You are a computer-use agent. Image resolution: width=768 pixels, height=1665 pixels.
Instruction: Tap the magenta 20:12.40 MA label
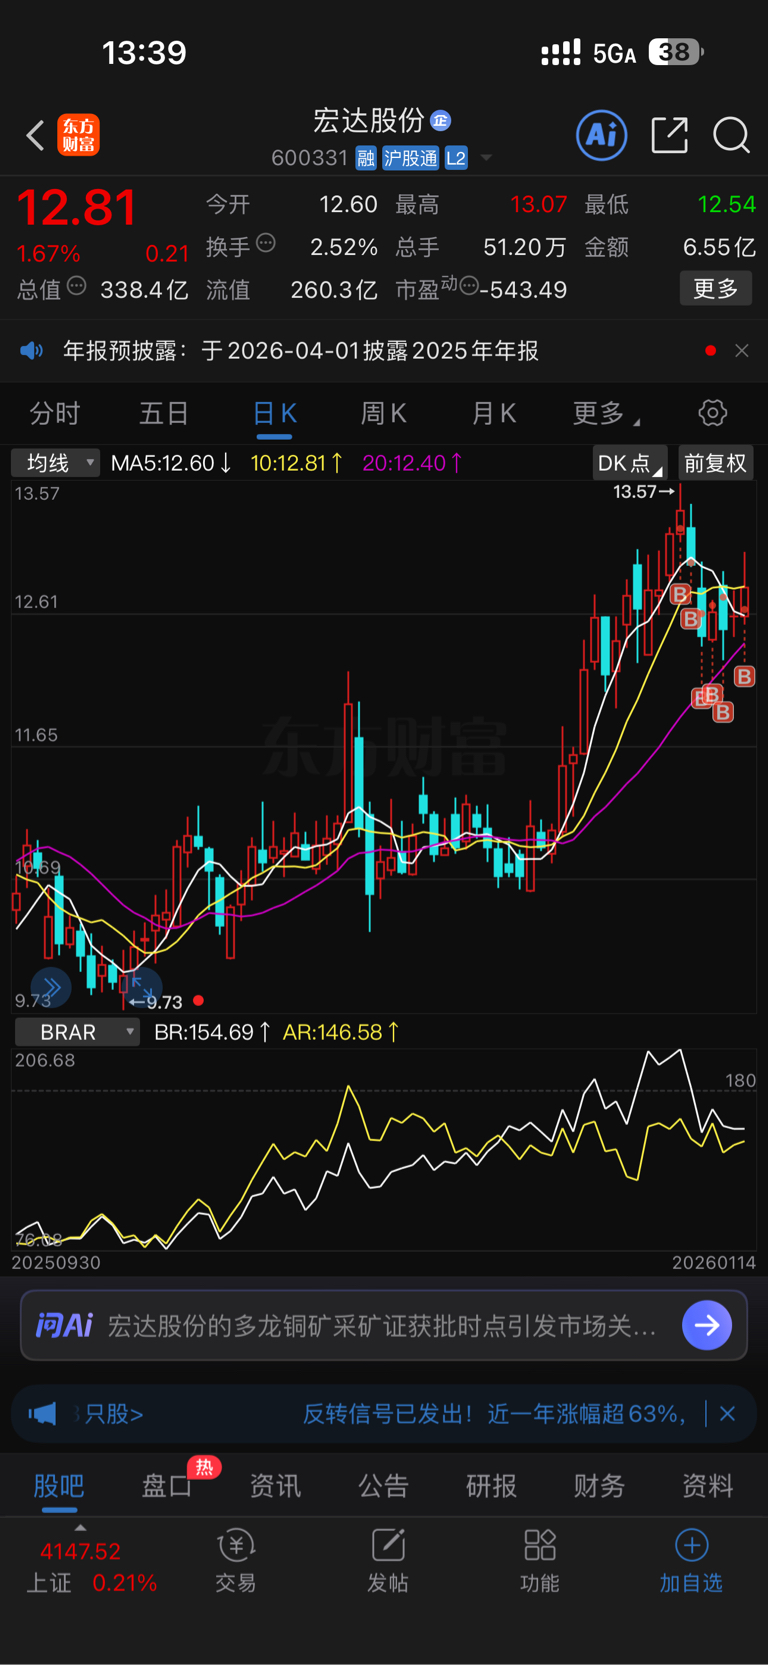tap(412, 463)
